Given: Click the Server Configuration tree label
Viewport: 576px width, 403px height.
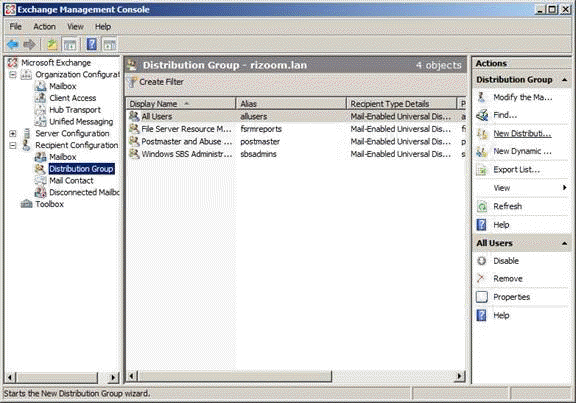Looking at the screenshot, I should pyautogui.click(x=72, y=133).
